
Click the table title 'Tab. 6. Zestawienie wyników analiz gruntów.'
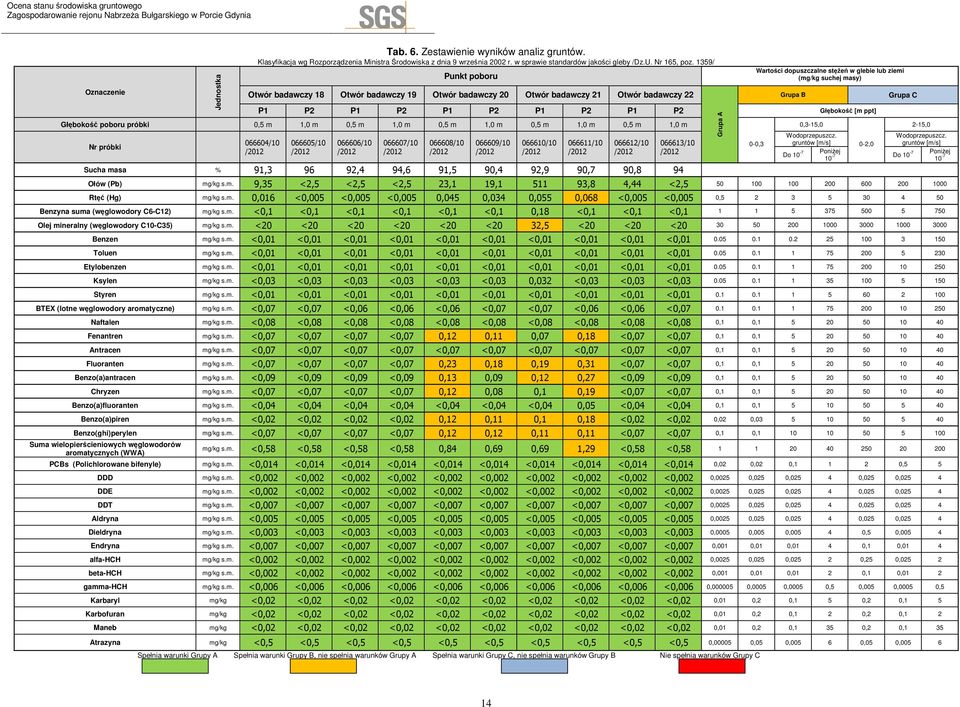click(x=486, y=52)
